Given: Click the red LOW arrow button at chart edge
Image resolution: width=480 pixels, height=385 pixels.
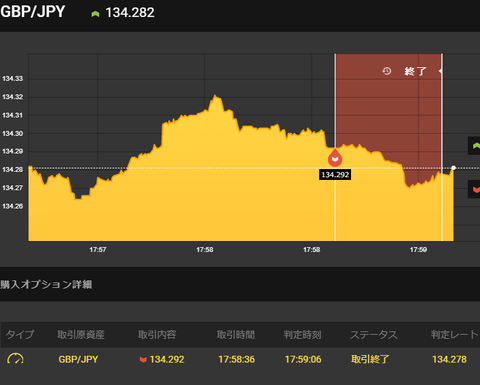Looking at the screenshot, I should [475, 189].
